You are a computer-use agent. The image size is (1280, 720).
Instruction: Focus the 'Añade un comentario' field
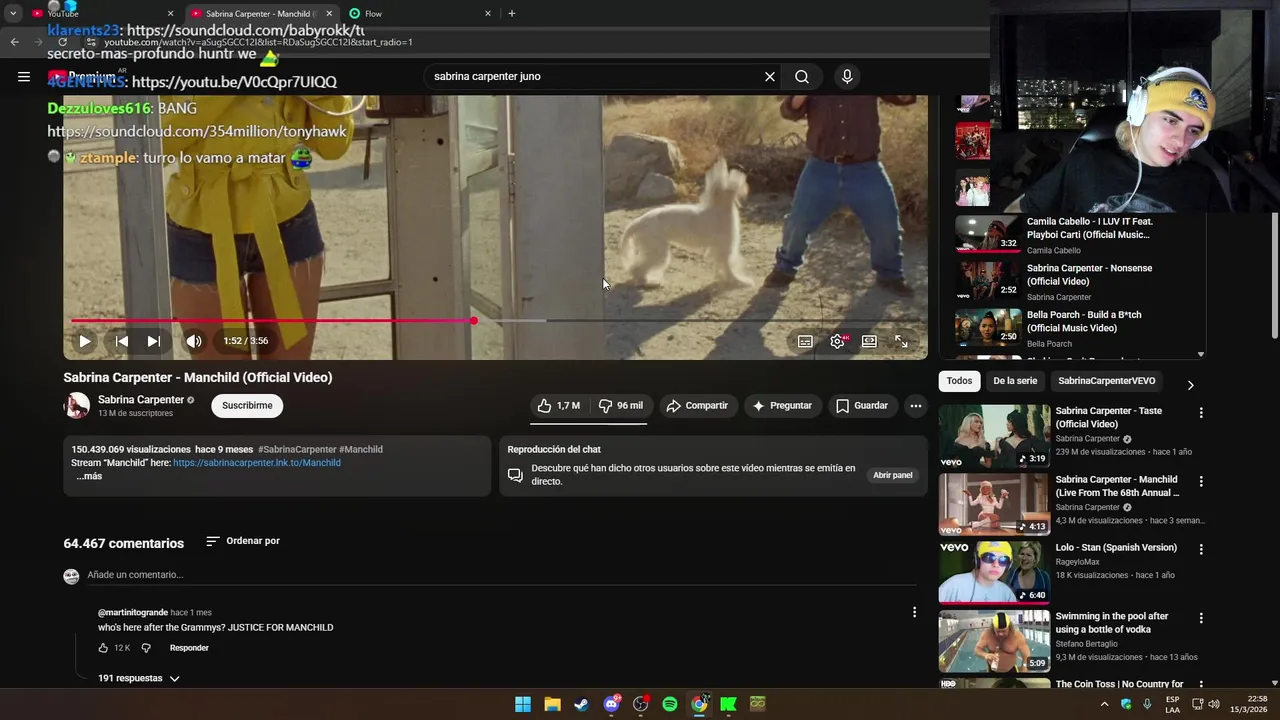click(x=500, y=575)
